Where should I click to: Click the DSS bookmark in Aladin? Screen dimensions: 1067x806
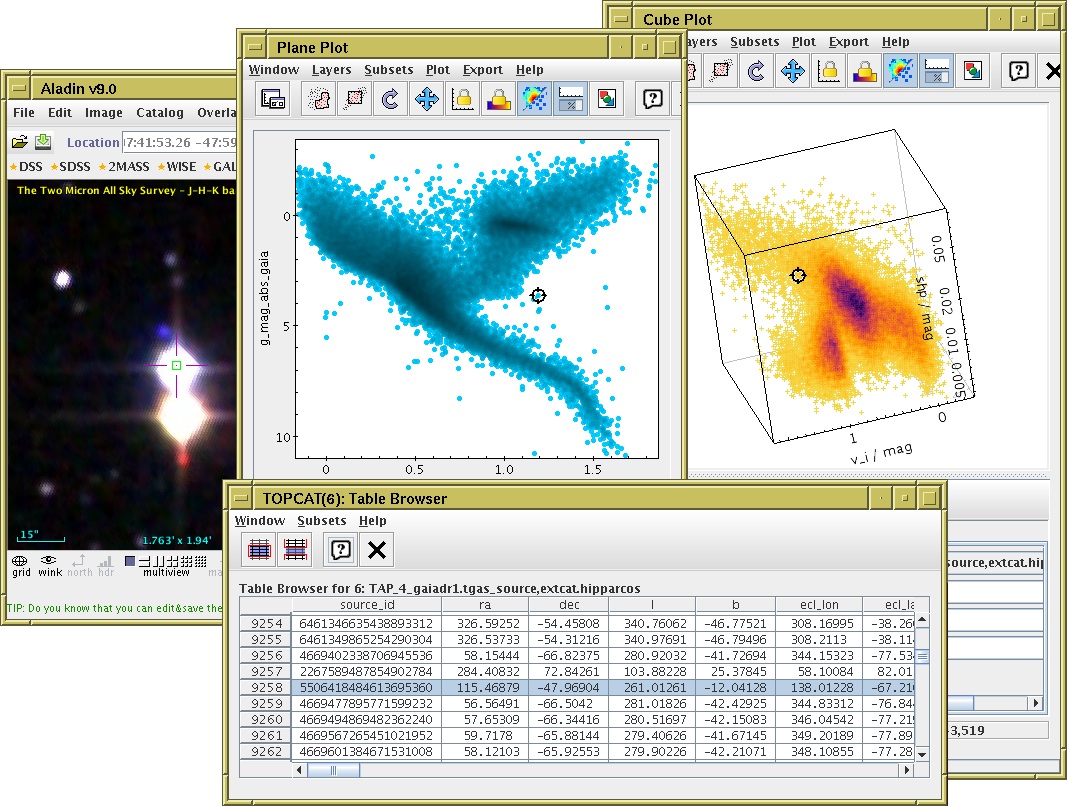coord(27,167)
